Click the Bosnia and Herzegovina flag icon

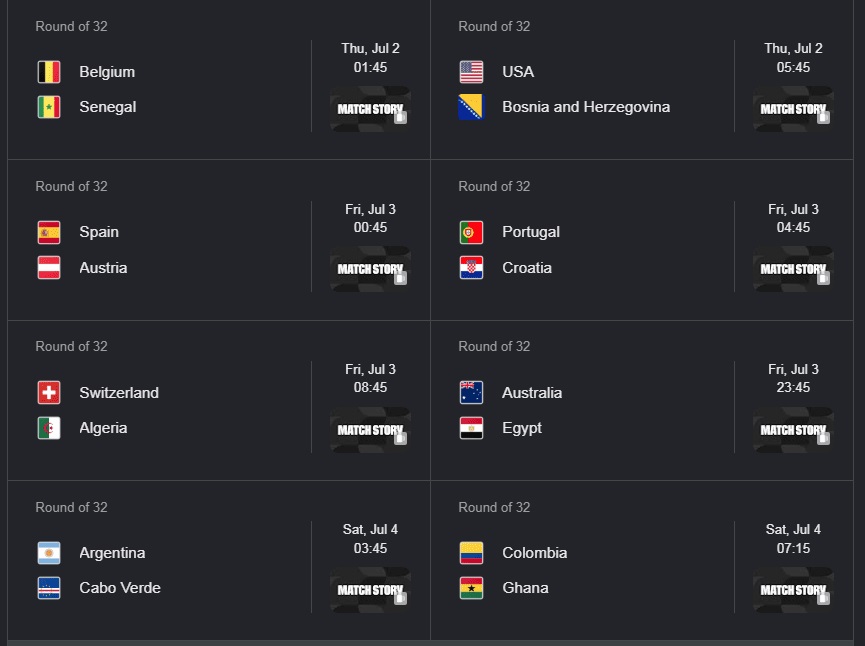tap(471, 107)
